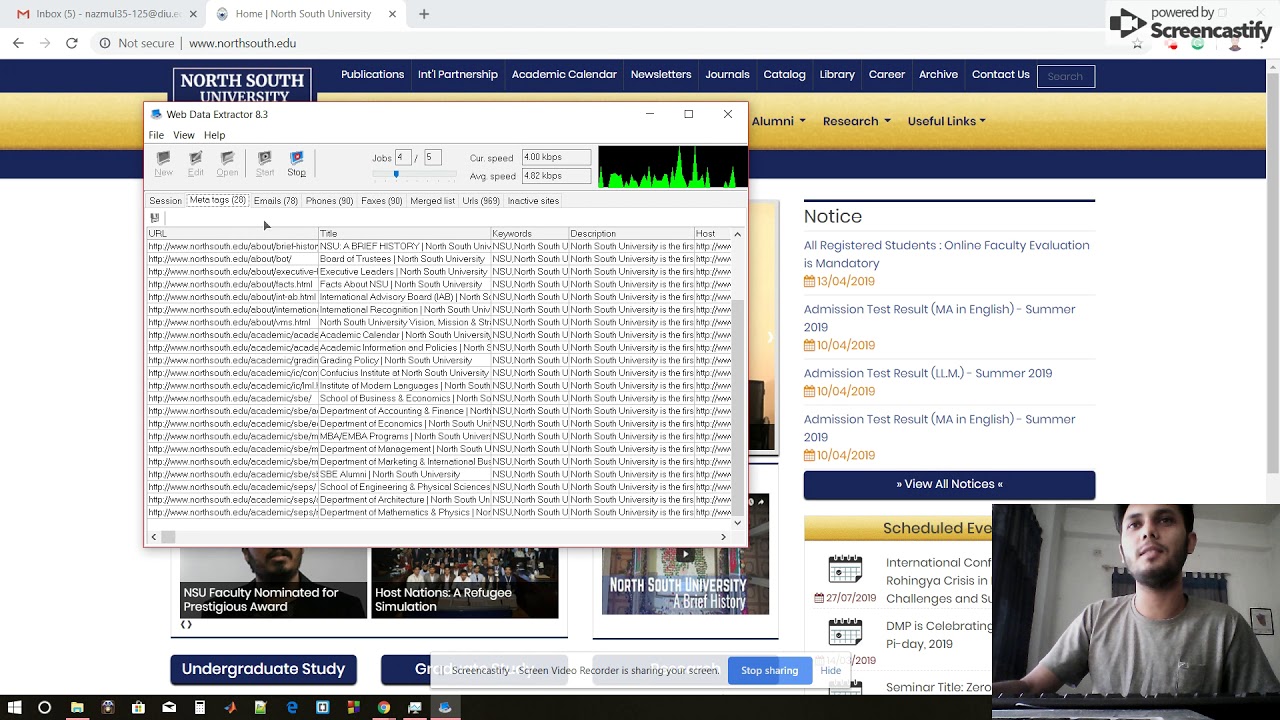Select the 'Board of Trustees | North South University' row
This screenshot has width=1280, height=720.
(440, 259)
